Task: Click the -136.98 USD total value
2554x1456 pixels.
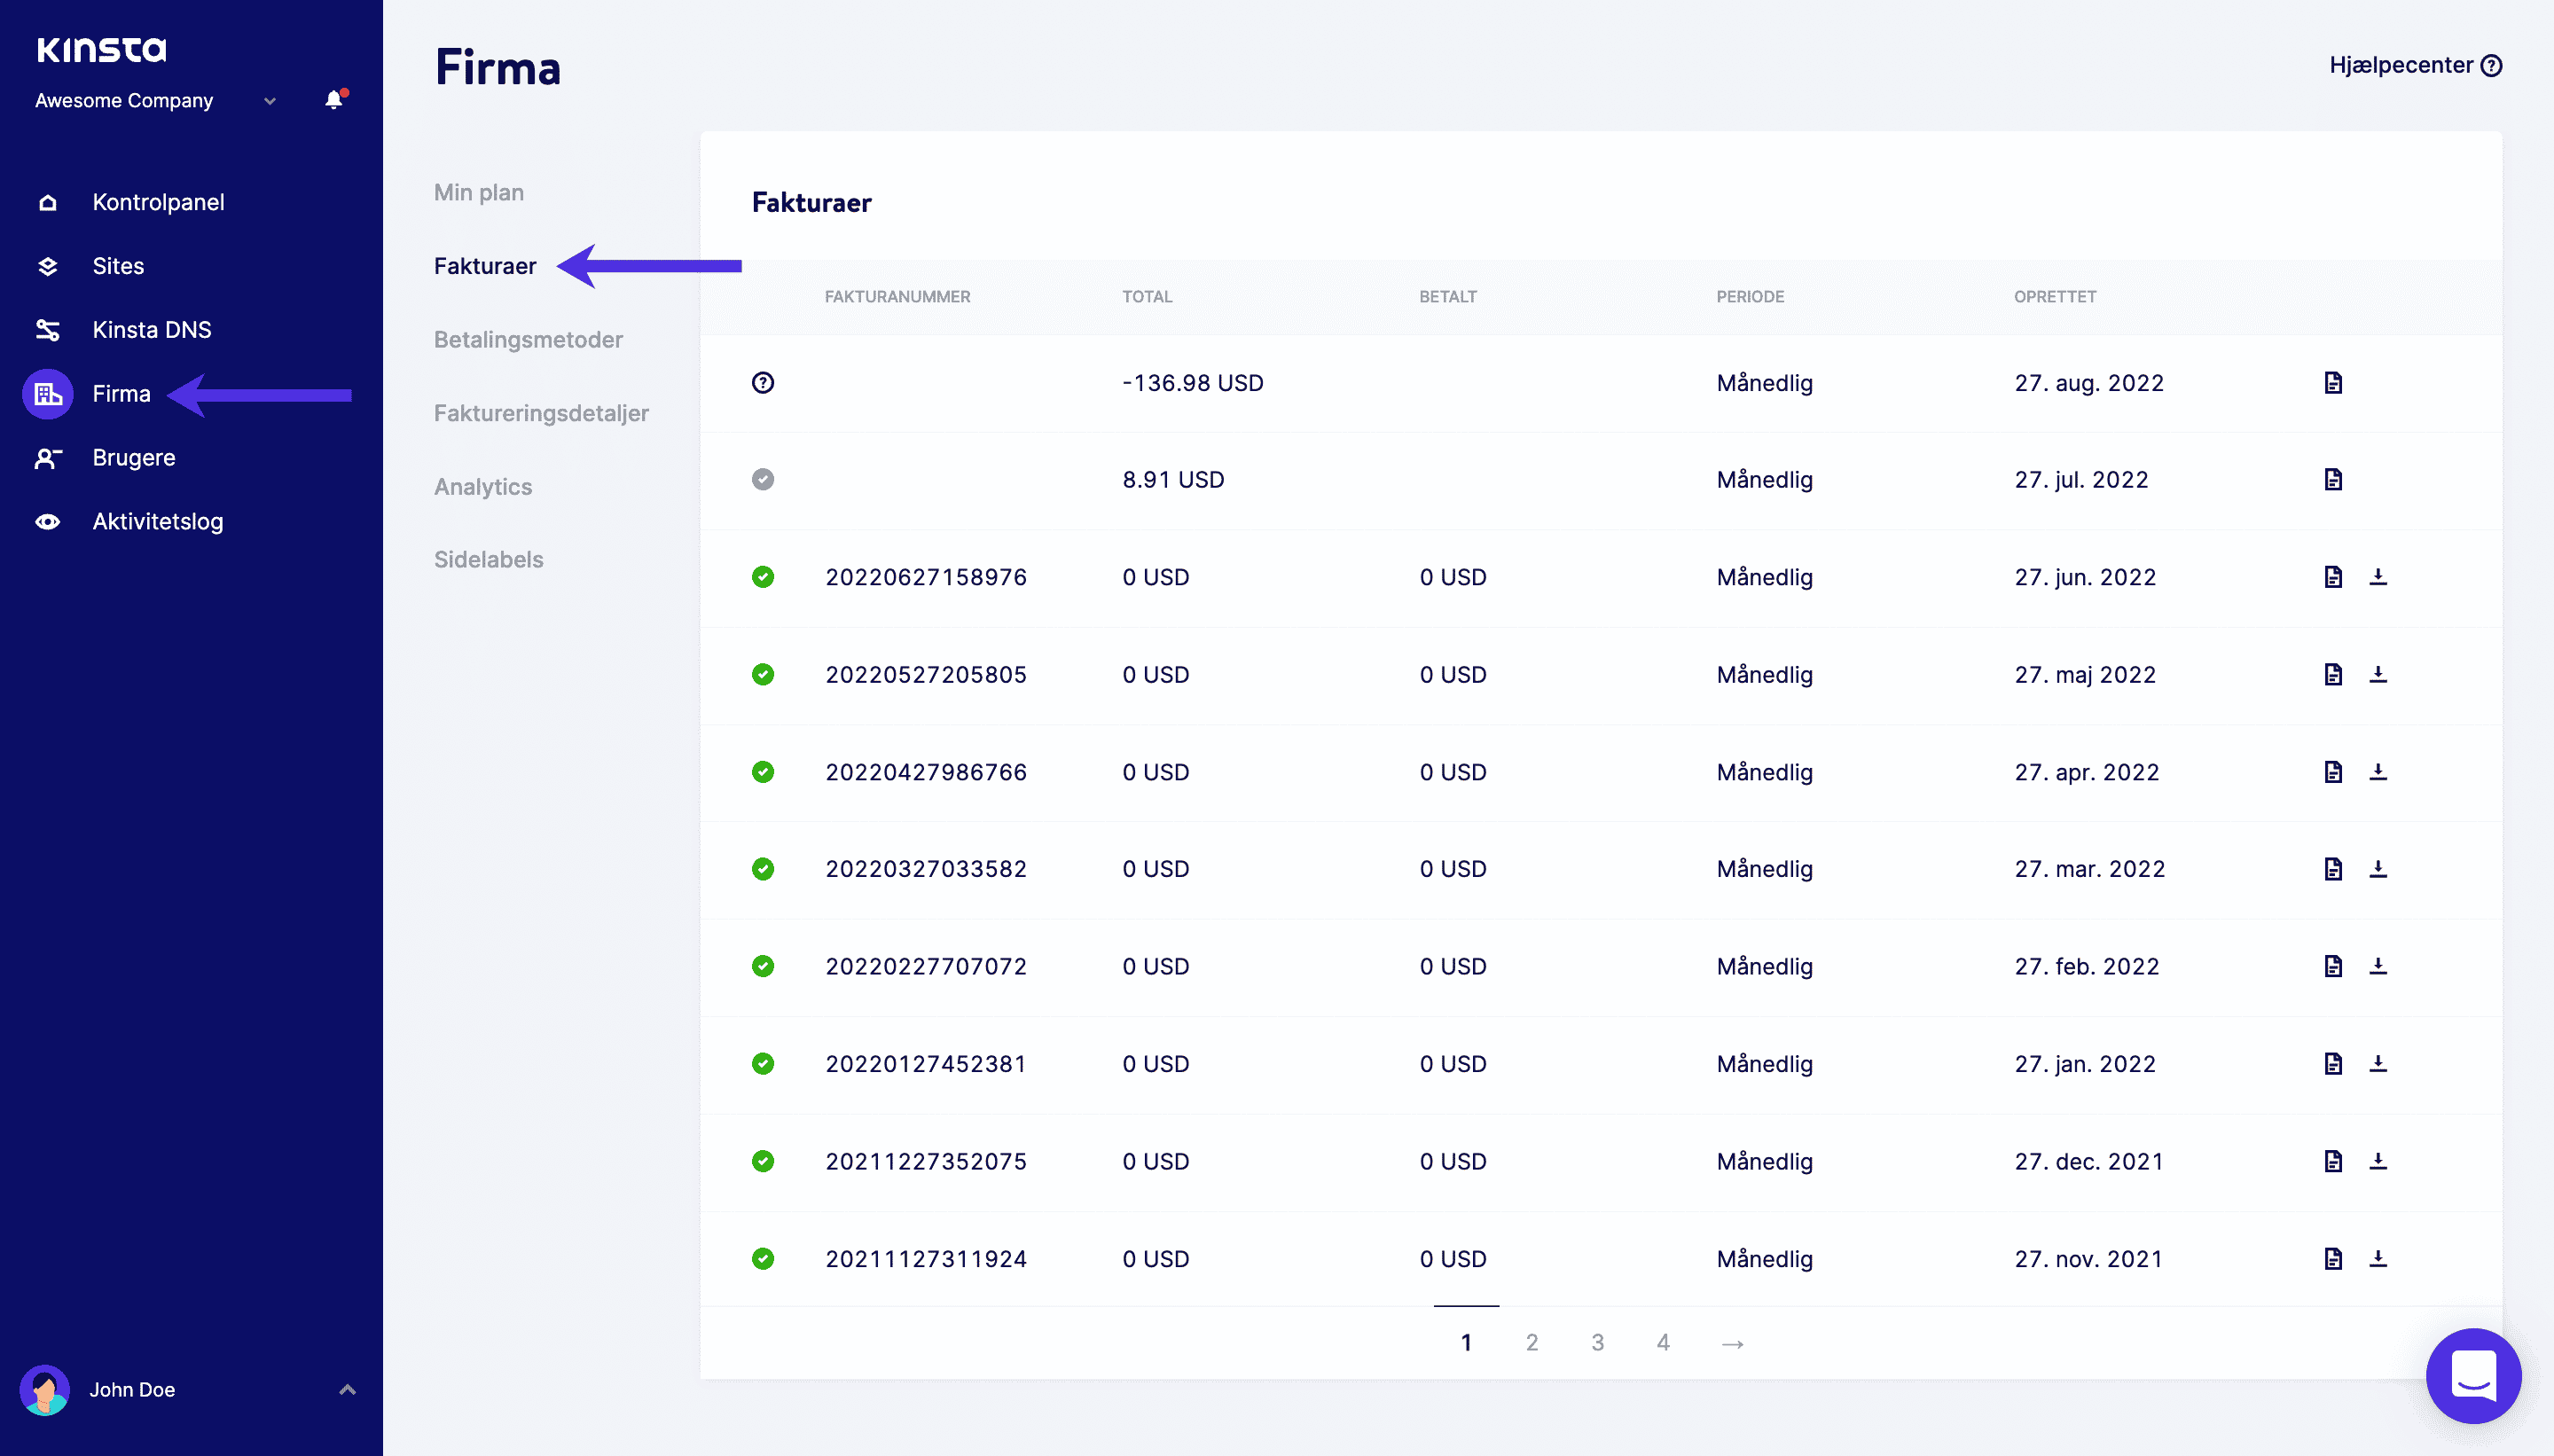Action: click(1192, 383)
